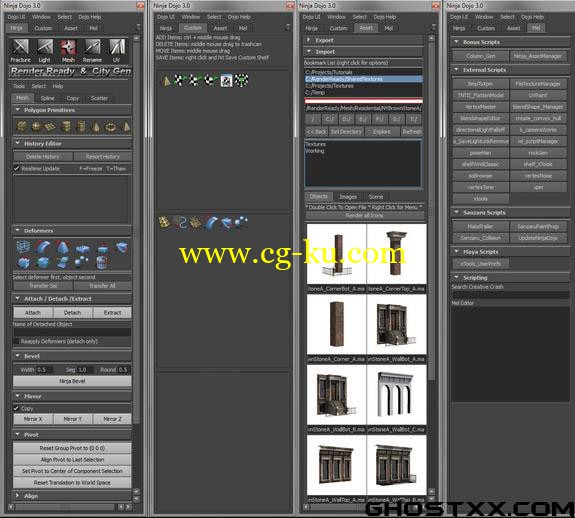
Task: Open the Rename tool icon
Action: [x=92, y=47]
